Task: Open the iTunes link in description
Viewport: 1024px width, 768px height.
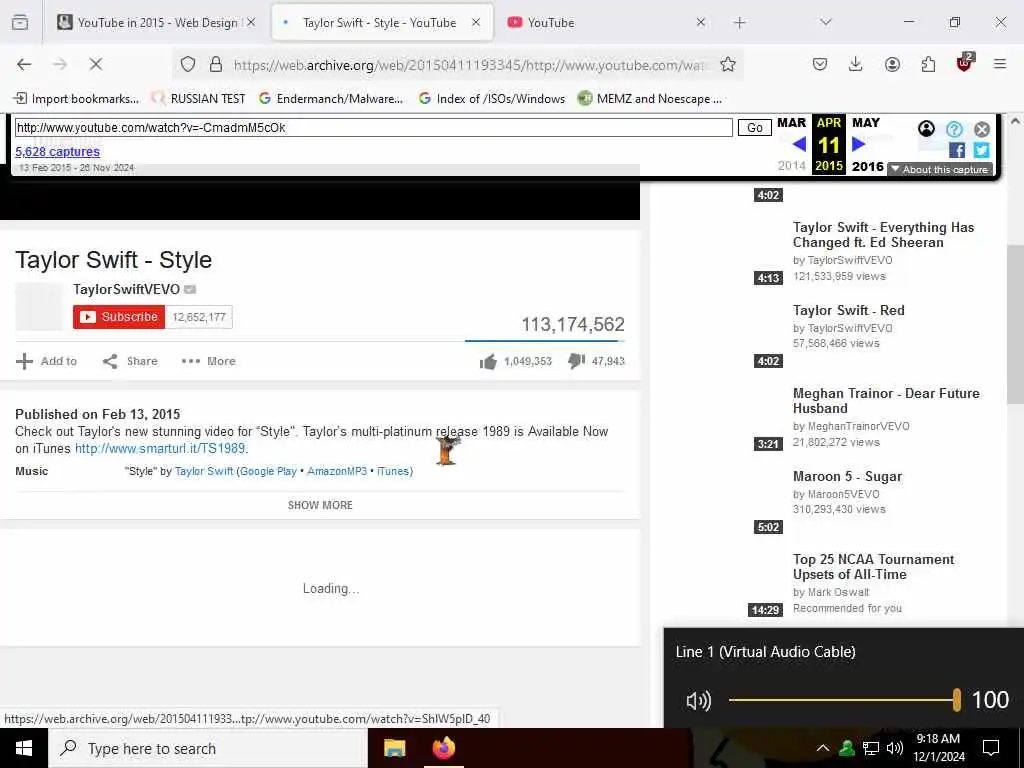Action: 392,471
